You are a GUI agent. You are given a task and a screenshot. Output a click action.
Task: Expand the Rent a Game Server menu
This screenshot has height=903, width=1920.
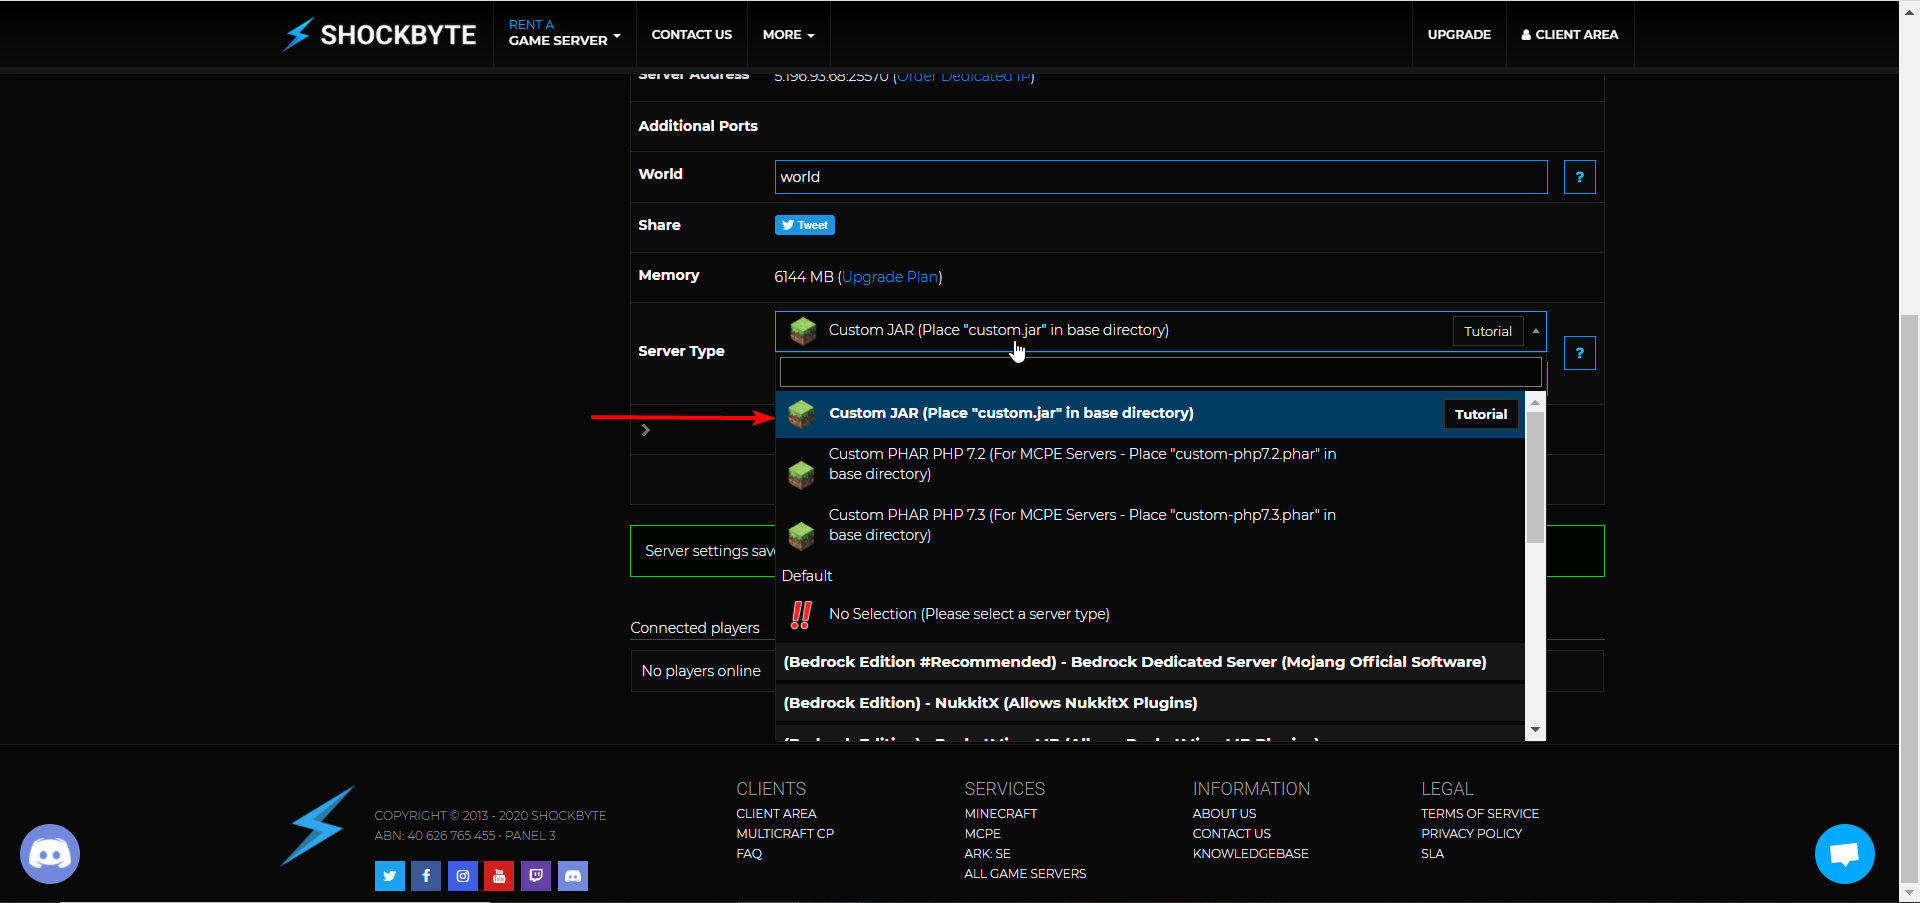[565, 33]
